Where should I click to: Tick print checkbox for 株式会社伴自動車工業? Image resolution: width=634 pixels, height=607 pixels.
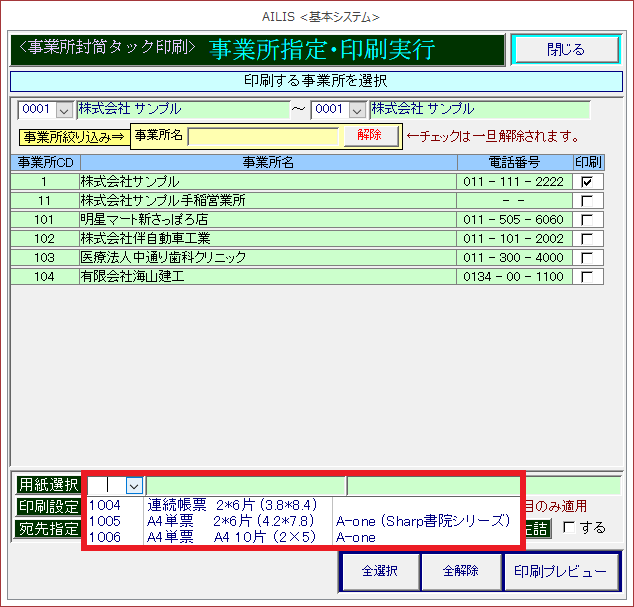point(587,239)
